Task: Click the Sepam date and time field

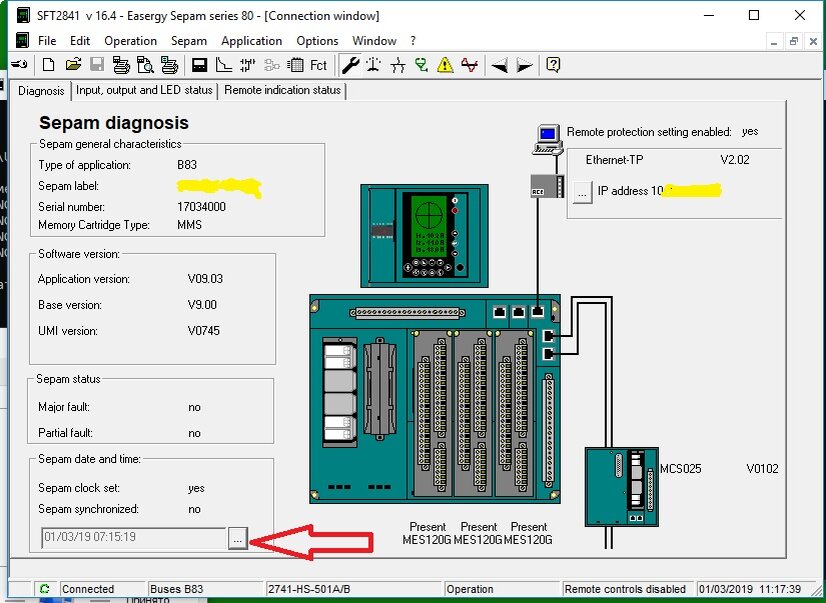Action: (134, 538)
